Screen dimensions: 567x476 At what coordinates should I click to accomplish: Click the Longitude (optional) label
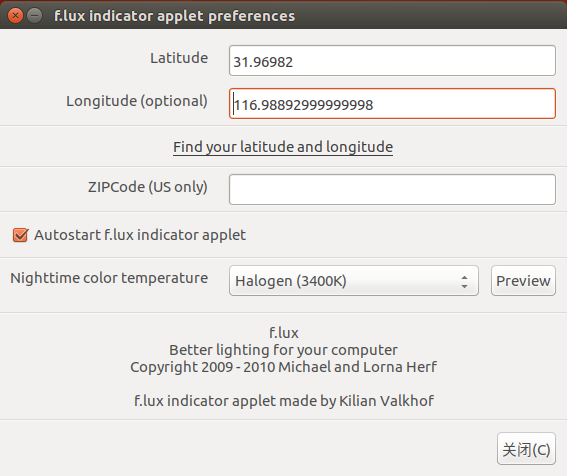tap(137, 101)
